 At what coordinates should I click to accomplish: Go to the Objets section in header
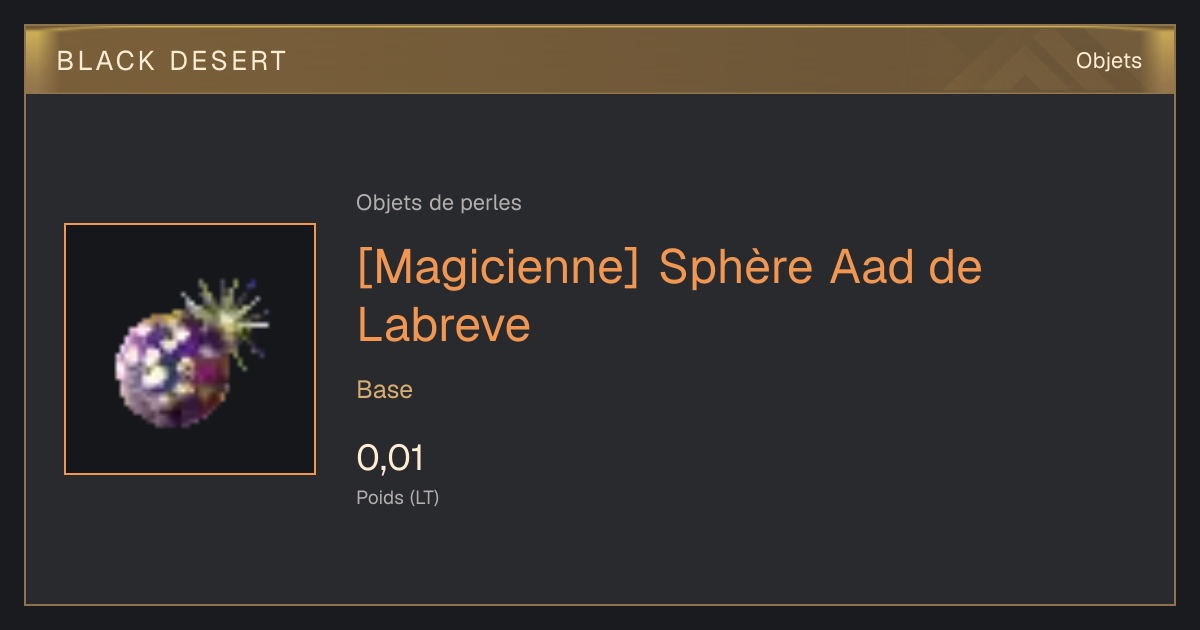pyautogui.click(x=1108, y=61)
